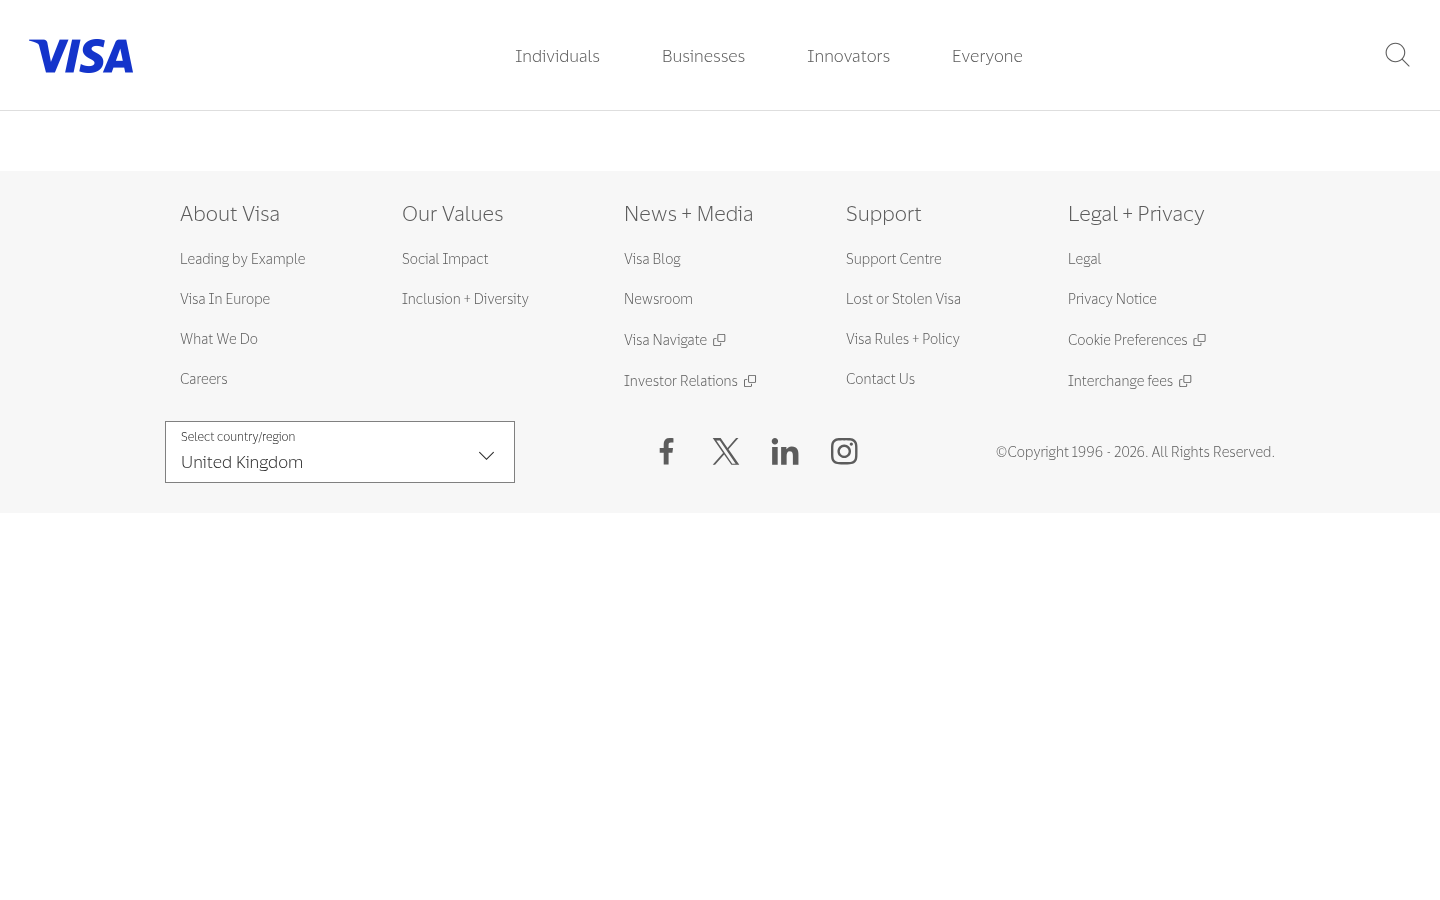Screen dimensions: 1440x900
Task: Open the Careers link
Action: click(x=204, y=379)
